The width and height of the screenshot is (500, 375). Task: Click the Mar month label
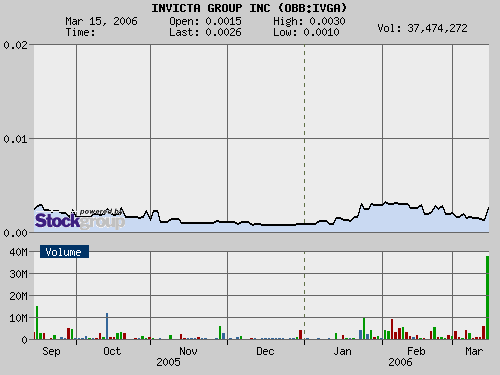click(x=474, y=351)
